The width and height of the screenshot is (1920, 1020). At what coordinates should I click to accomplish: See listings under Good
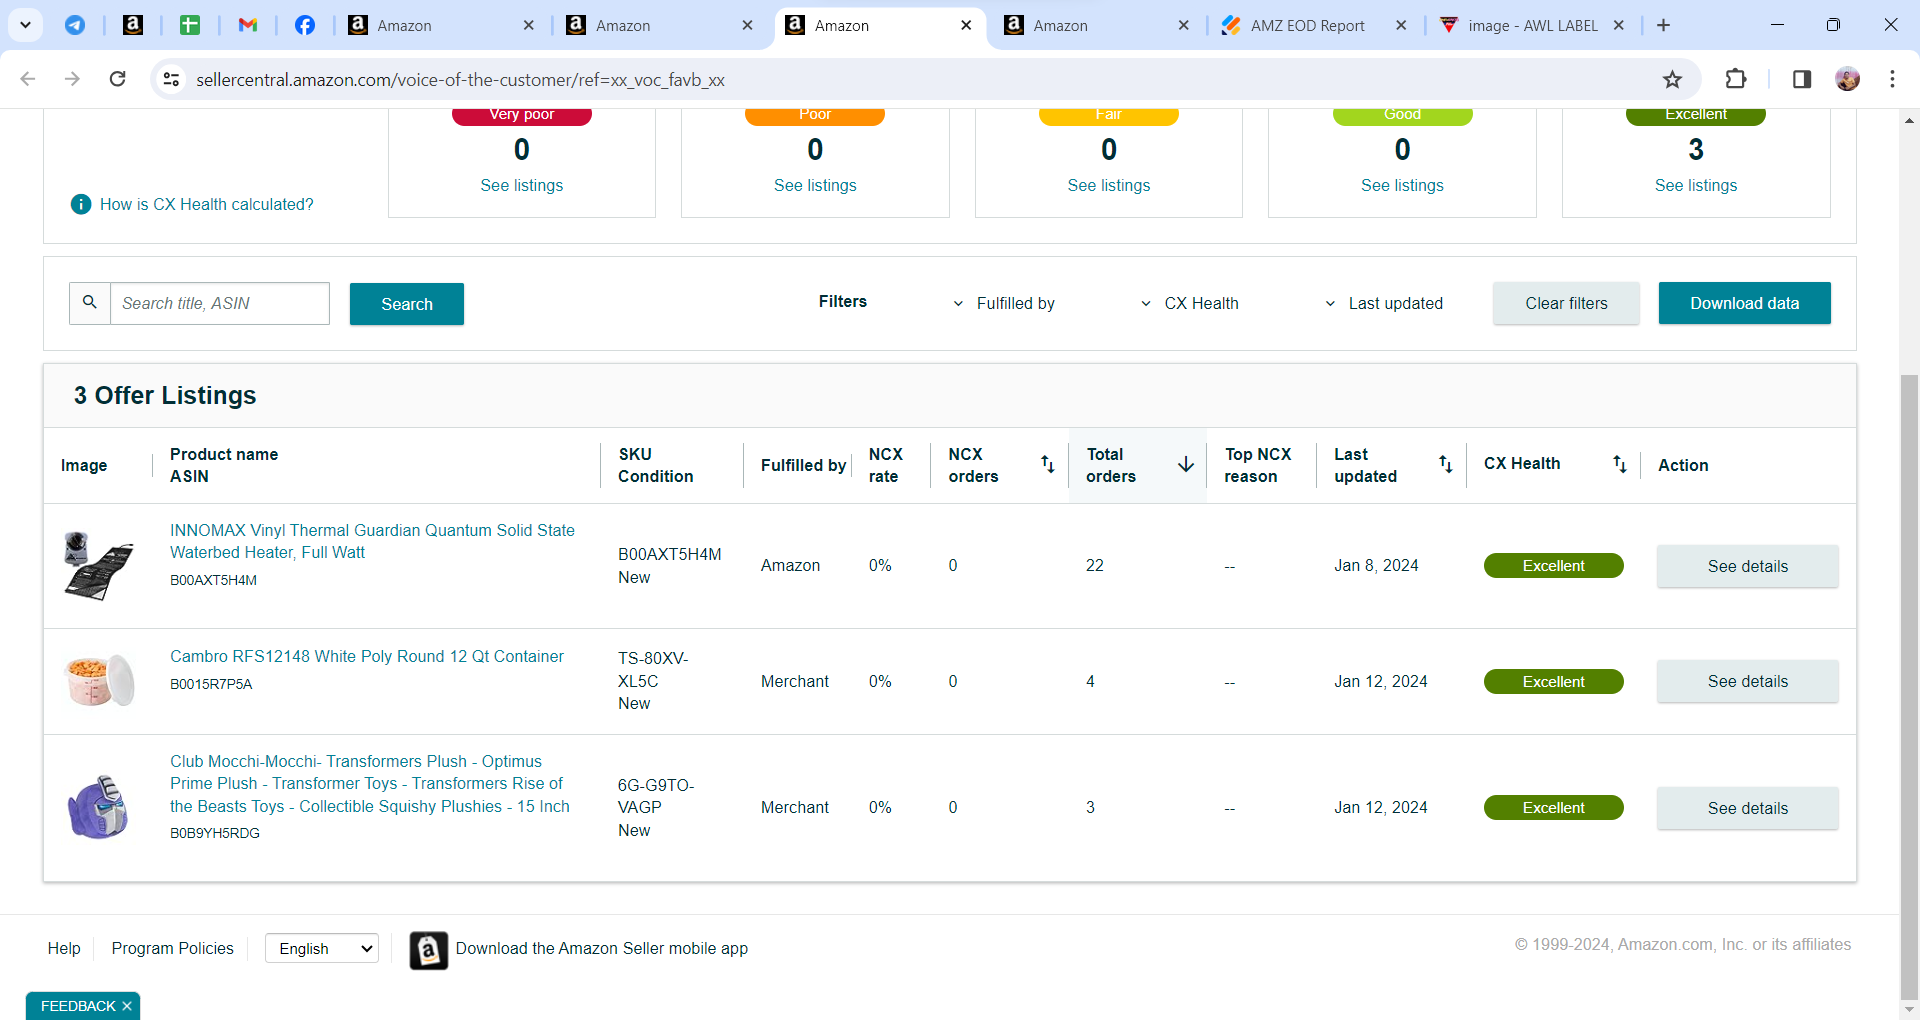pyautogui.click(x=1402, y=185)
